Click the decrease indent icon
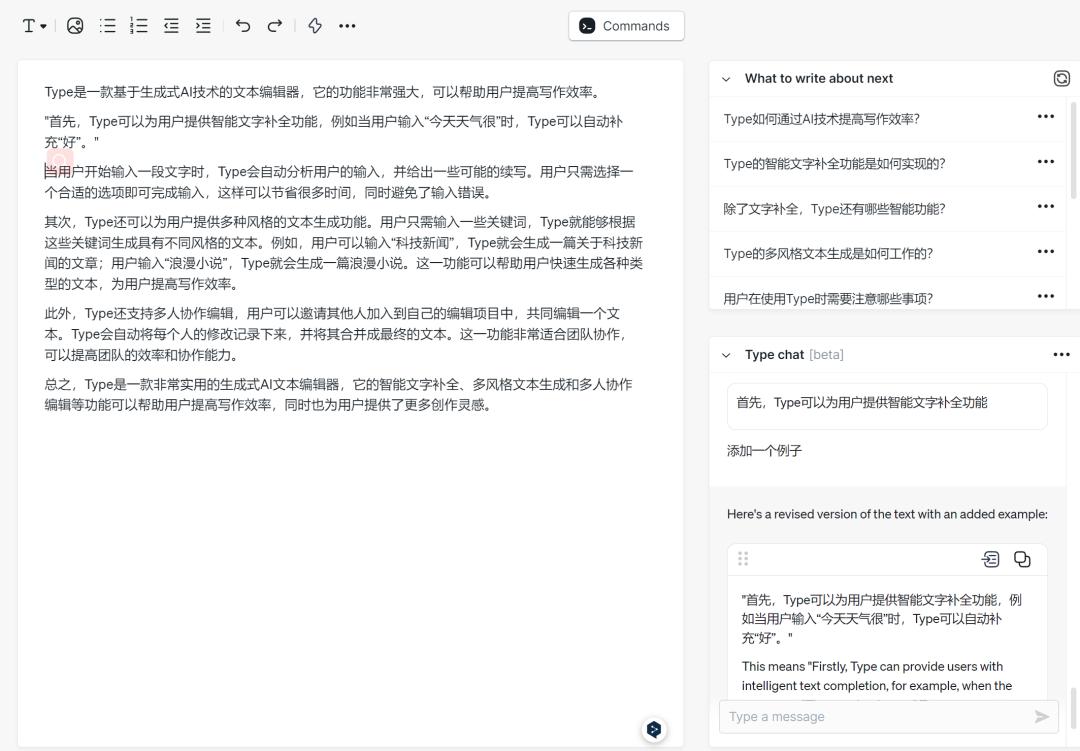 click(172, 26)
